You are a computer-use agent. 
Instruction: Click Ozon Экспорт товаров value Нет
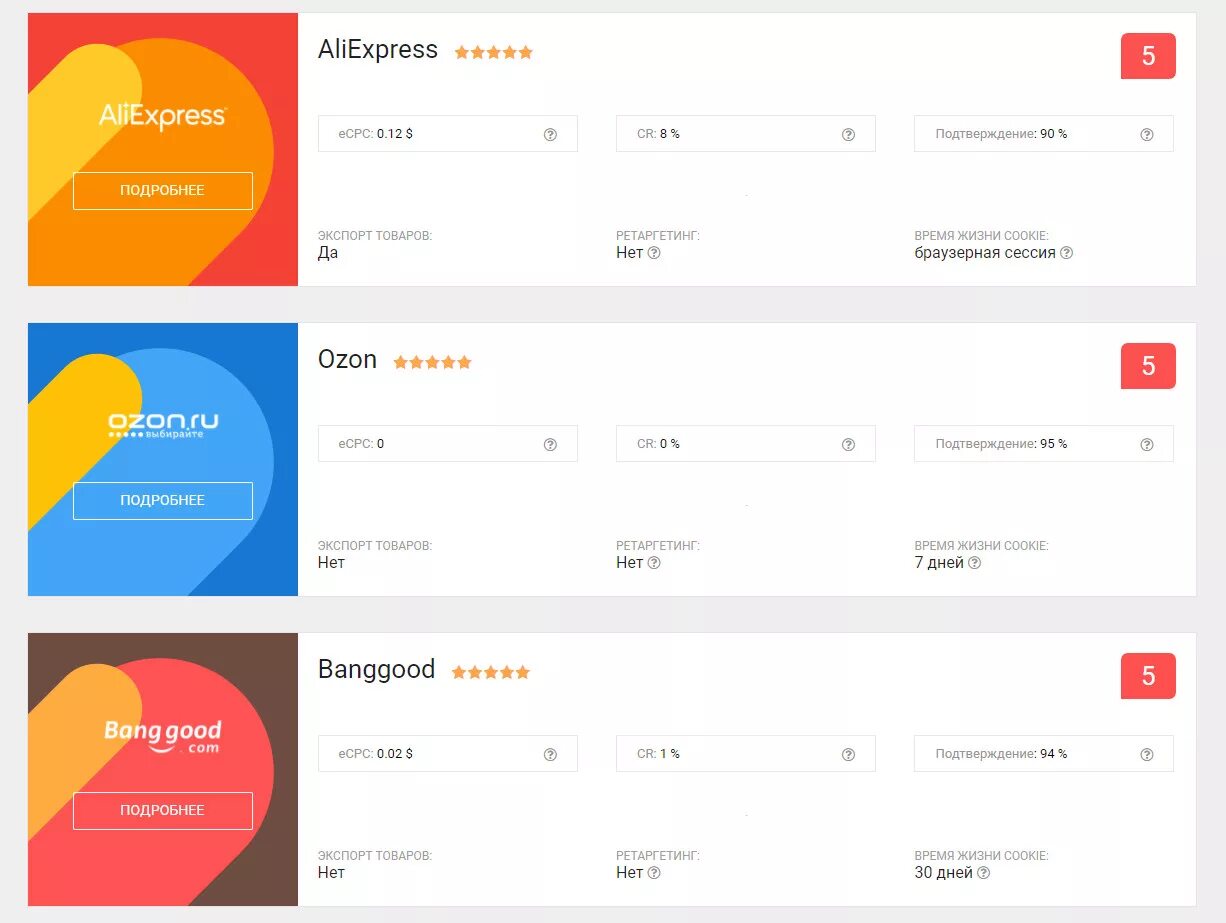tap(331, 563)
